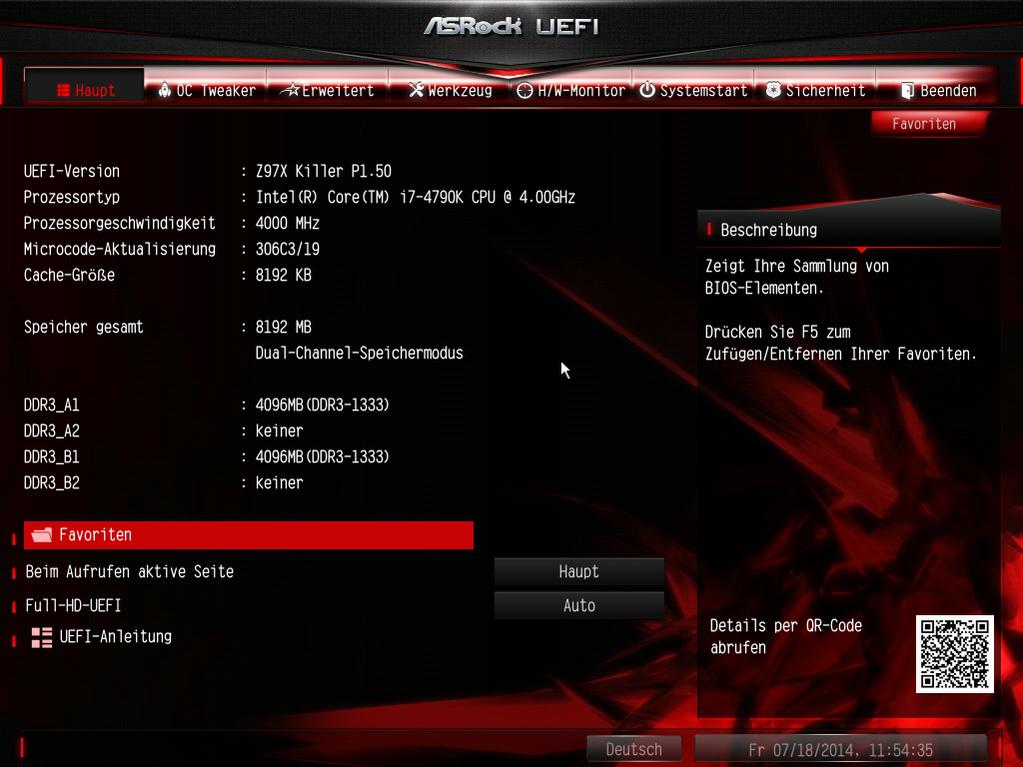Click the 'Zeigt Ihre Sammlung von BIOS-Elementen' text

(797, 277)
